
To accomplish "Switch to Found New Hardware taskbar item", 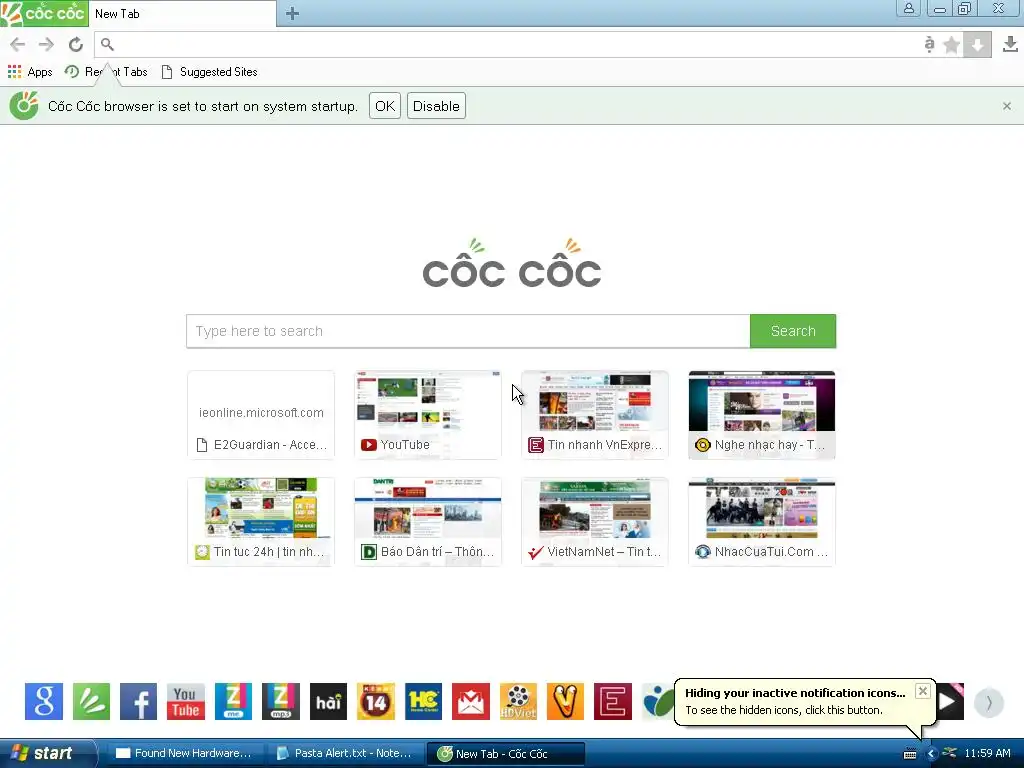I will pos(184,754).
